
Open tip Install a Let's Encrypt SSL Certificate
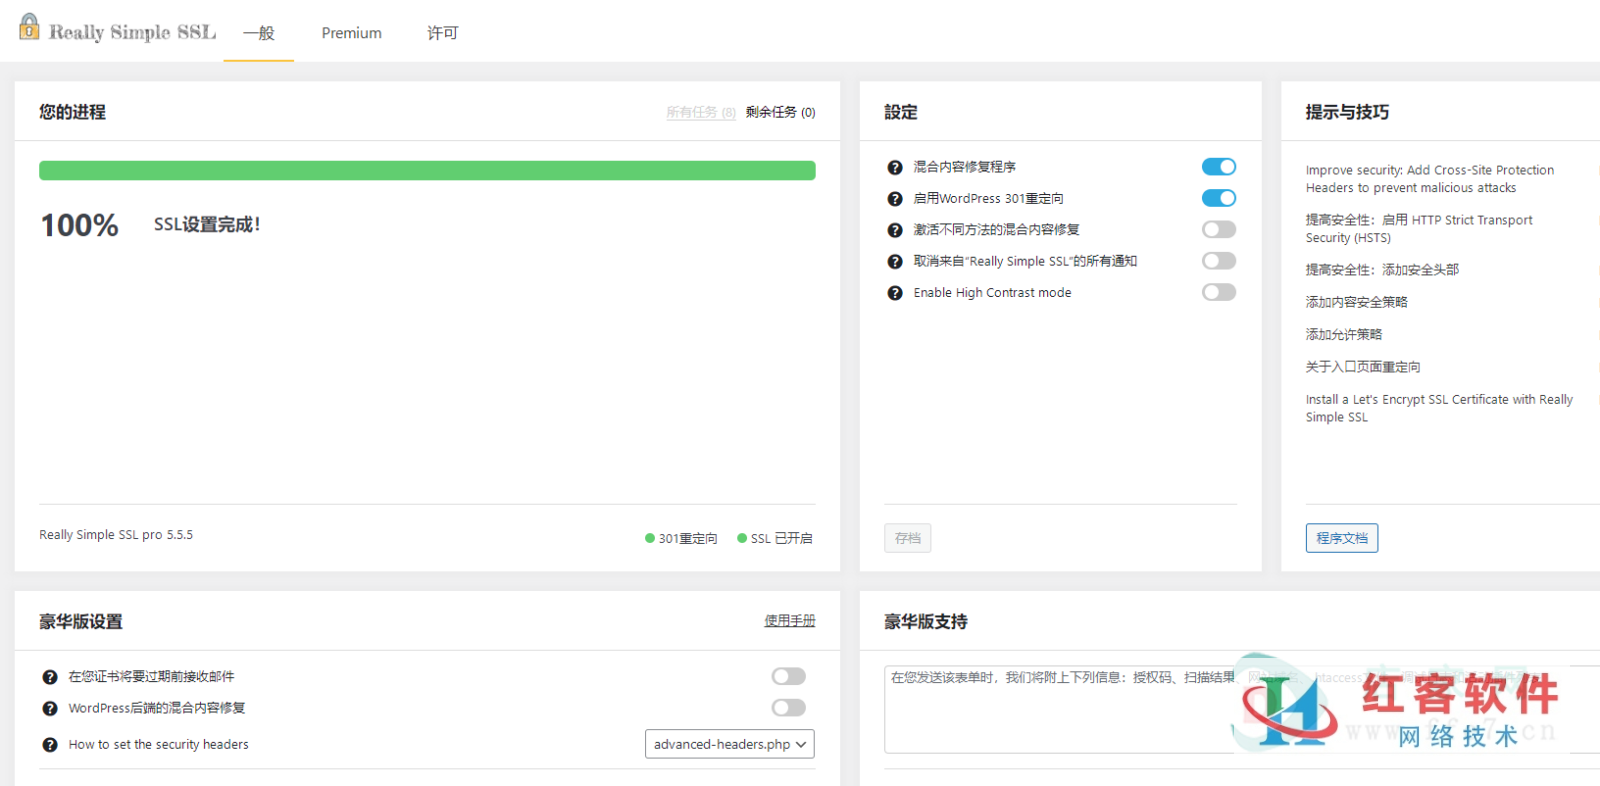[1439, 408]
